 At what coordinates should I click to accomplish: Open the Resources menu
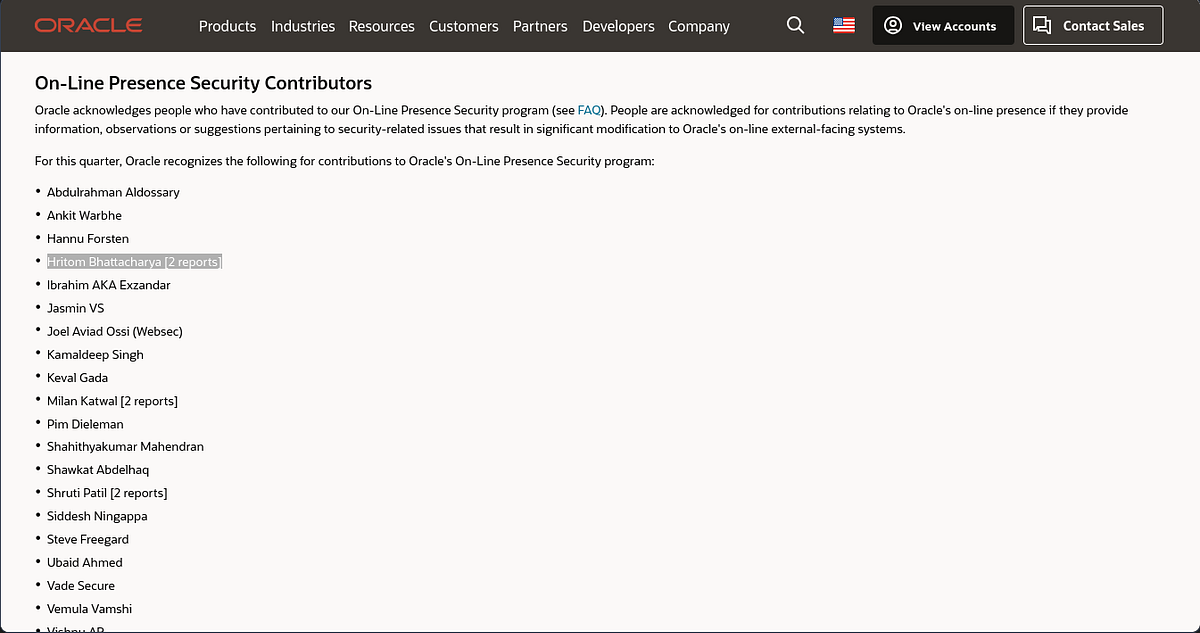pyautogui.click(x=381, y=26)
